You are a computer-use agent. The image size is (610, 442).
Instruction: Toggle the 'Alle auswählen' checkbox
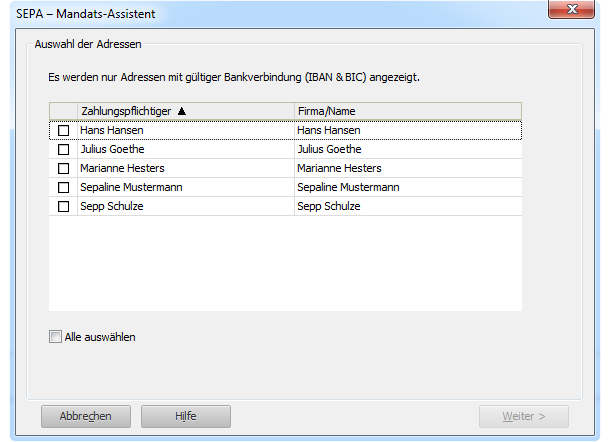click(55, 338)
